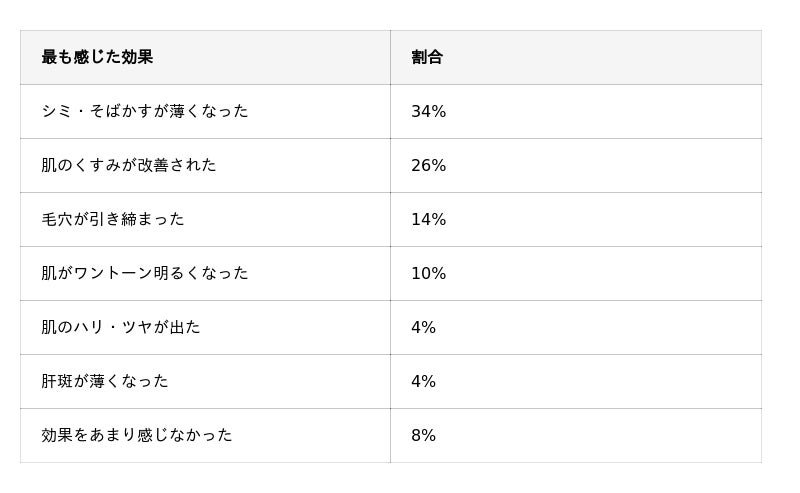Click the 34% value cell
800x493 pixels.
pyautogui.click(x=428, y=111)
